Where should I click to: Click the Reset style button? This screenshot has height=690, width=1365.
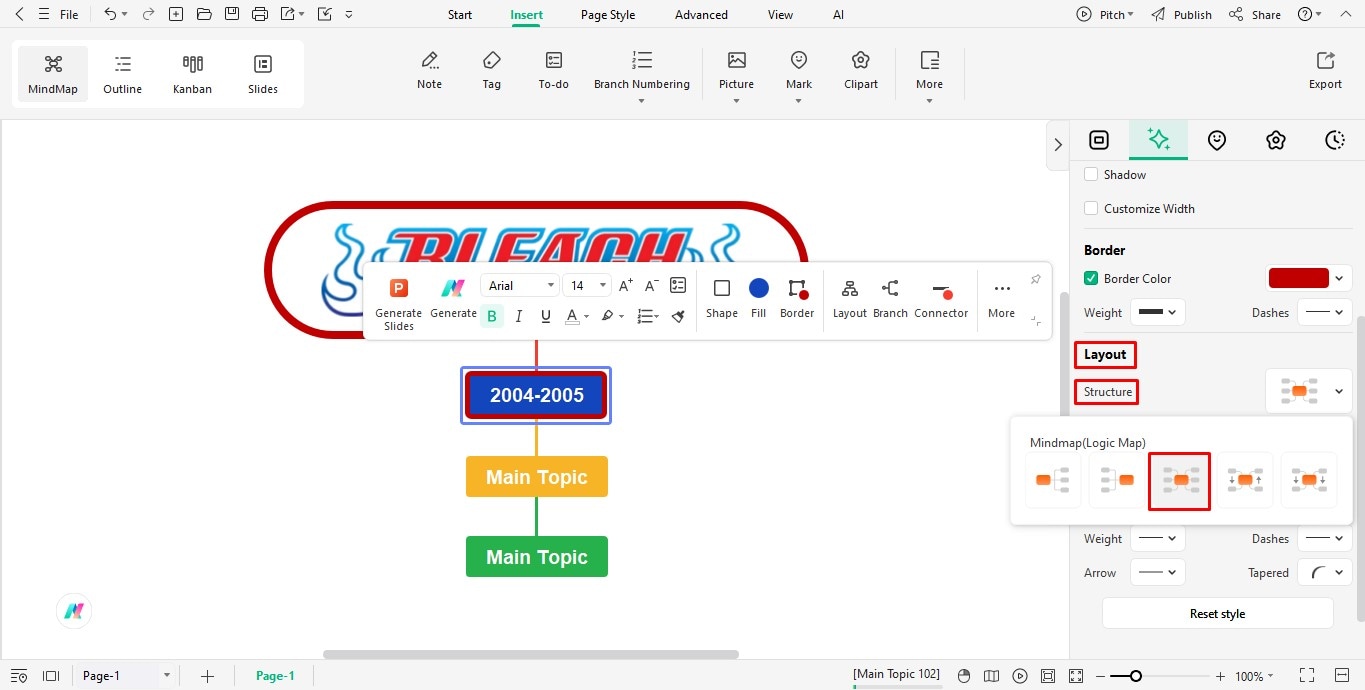[1217, 613]
